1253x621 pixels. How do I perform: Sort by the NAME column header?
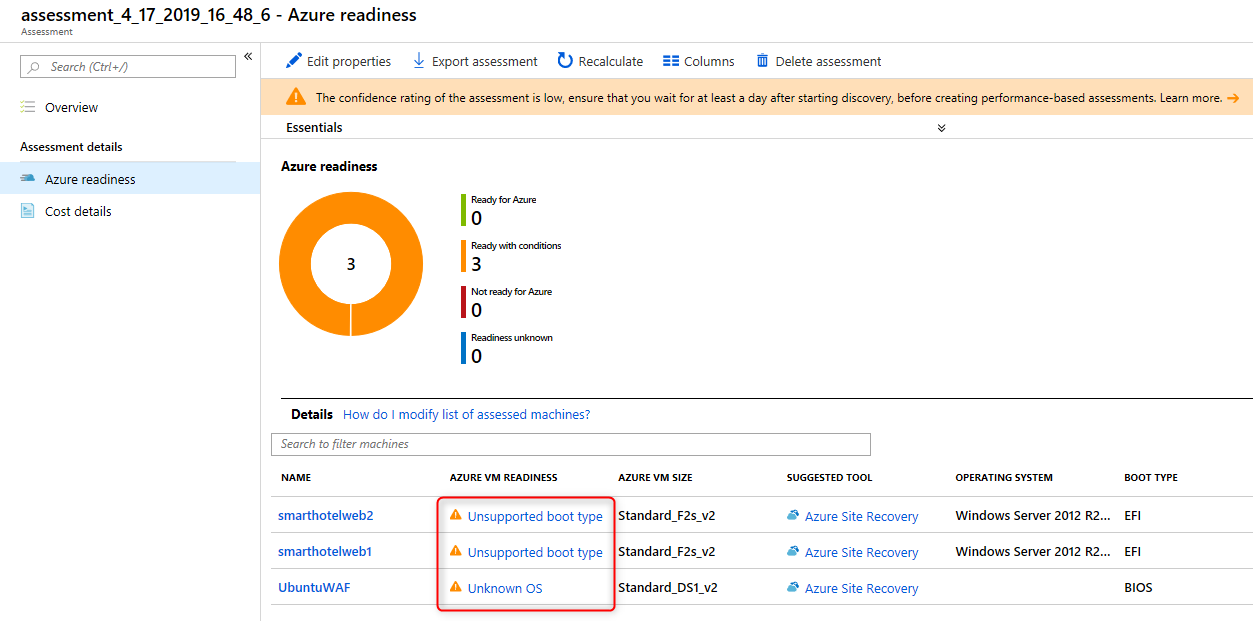296,478
